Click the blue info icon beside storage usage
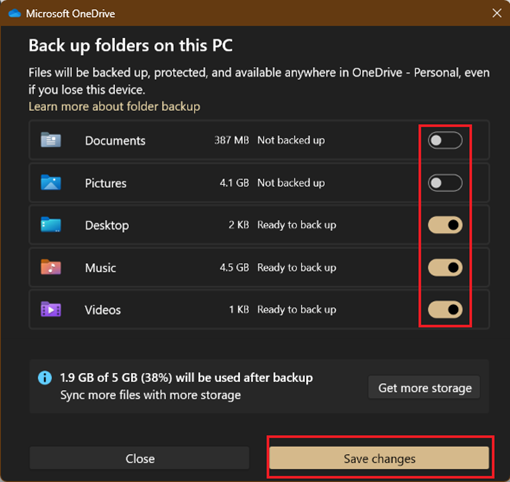The width and height of the screenshot is (510, 482). (x=45, y=378)
